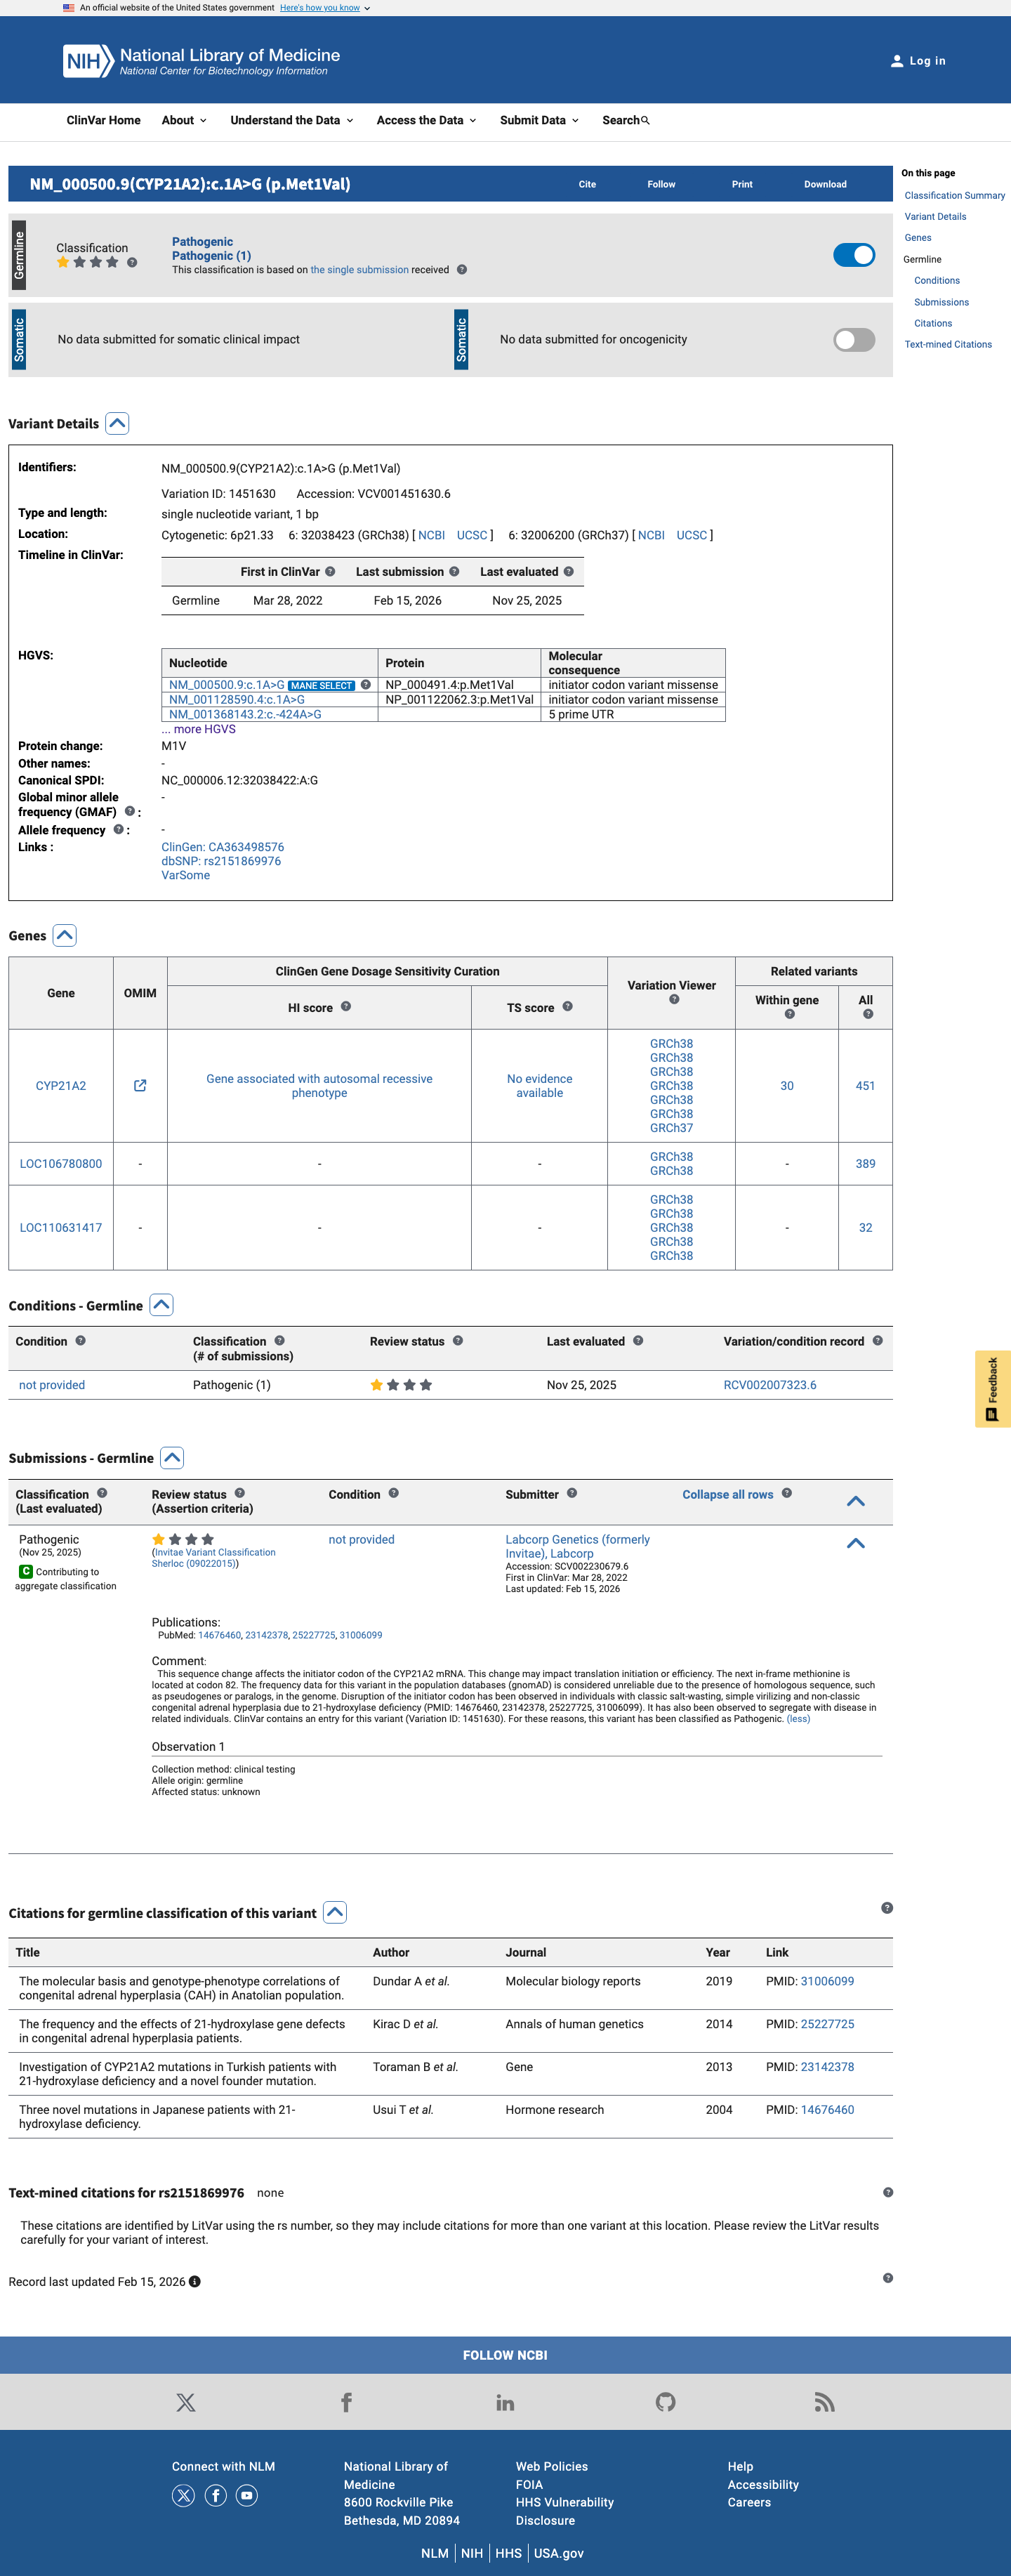The width and height of the screenshot is (1011, 2576).
Task: Collapse the comment with (less) link
Action: tap(798, 1719)
